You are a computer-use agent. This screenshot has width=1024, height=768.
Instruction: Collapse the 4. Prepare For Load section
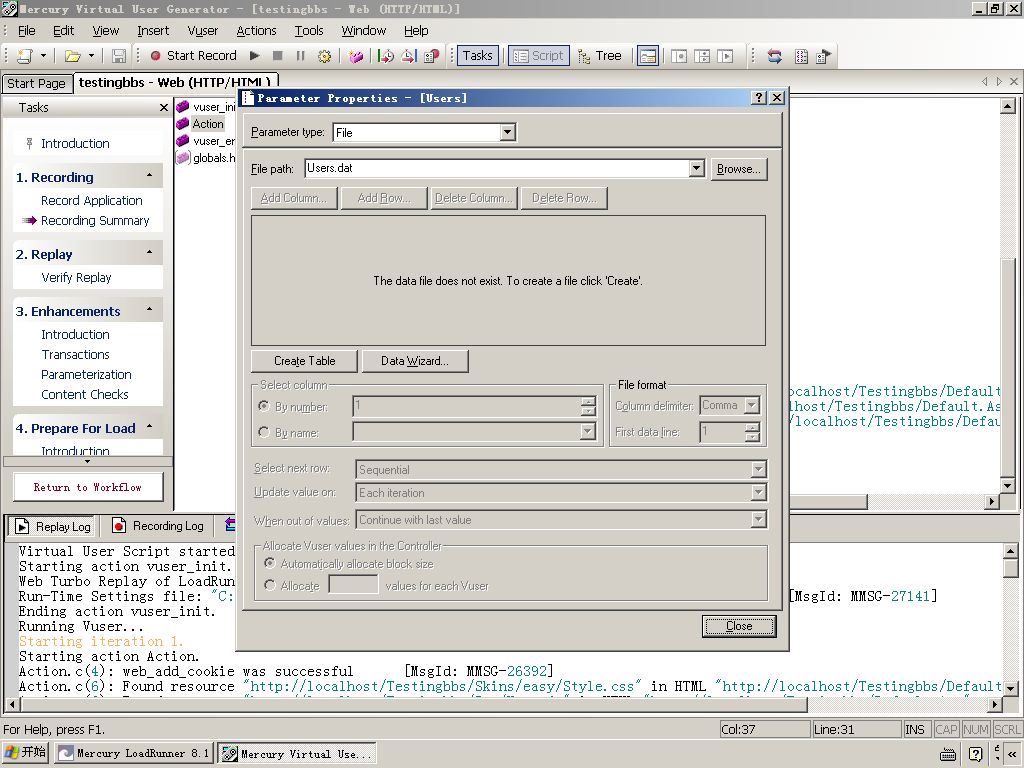[150, 426]
